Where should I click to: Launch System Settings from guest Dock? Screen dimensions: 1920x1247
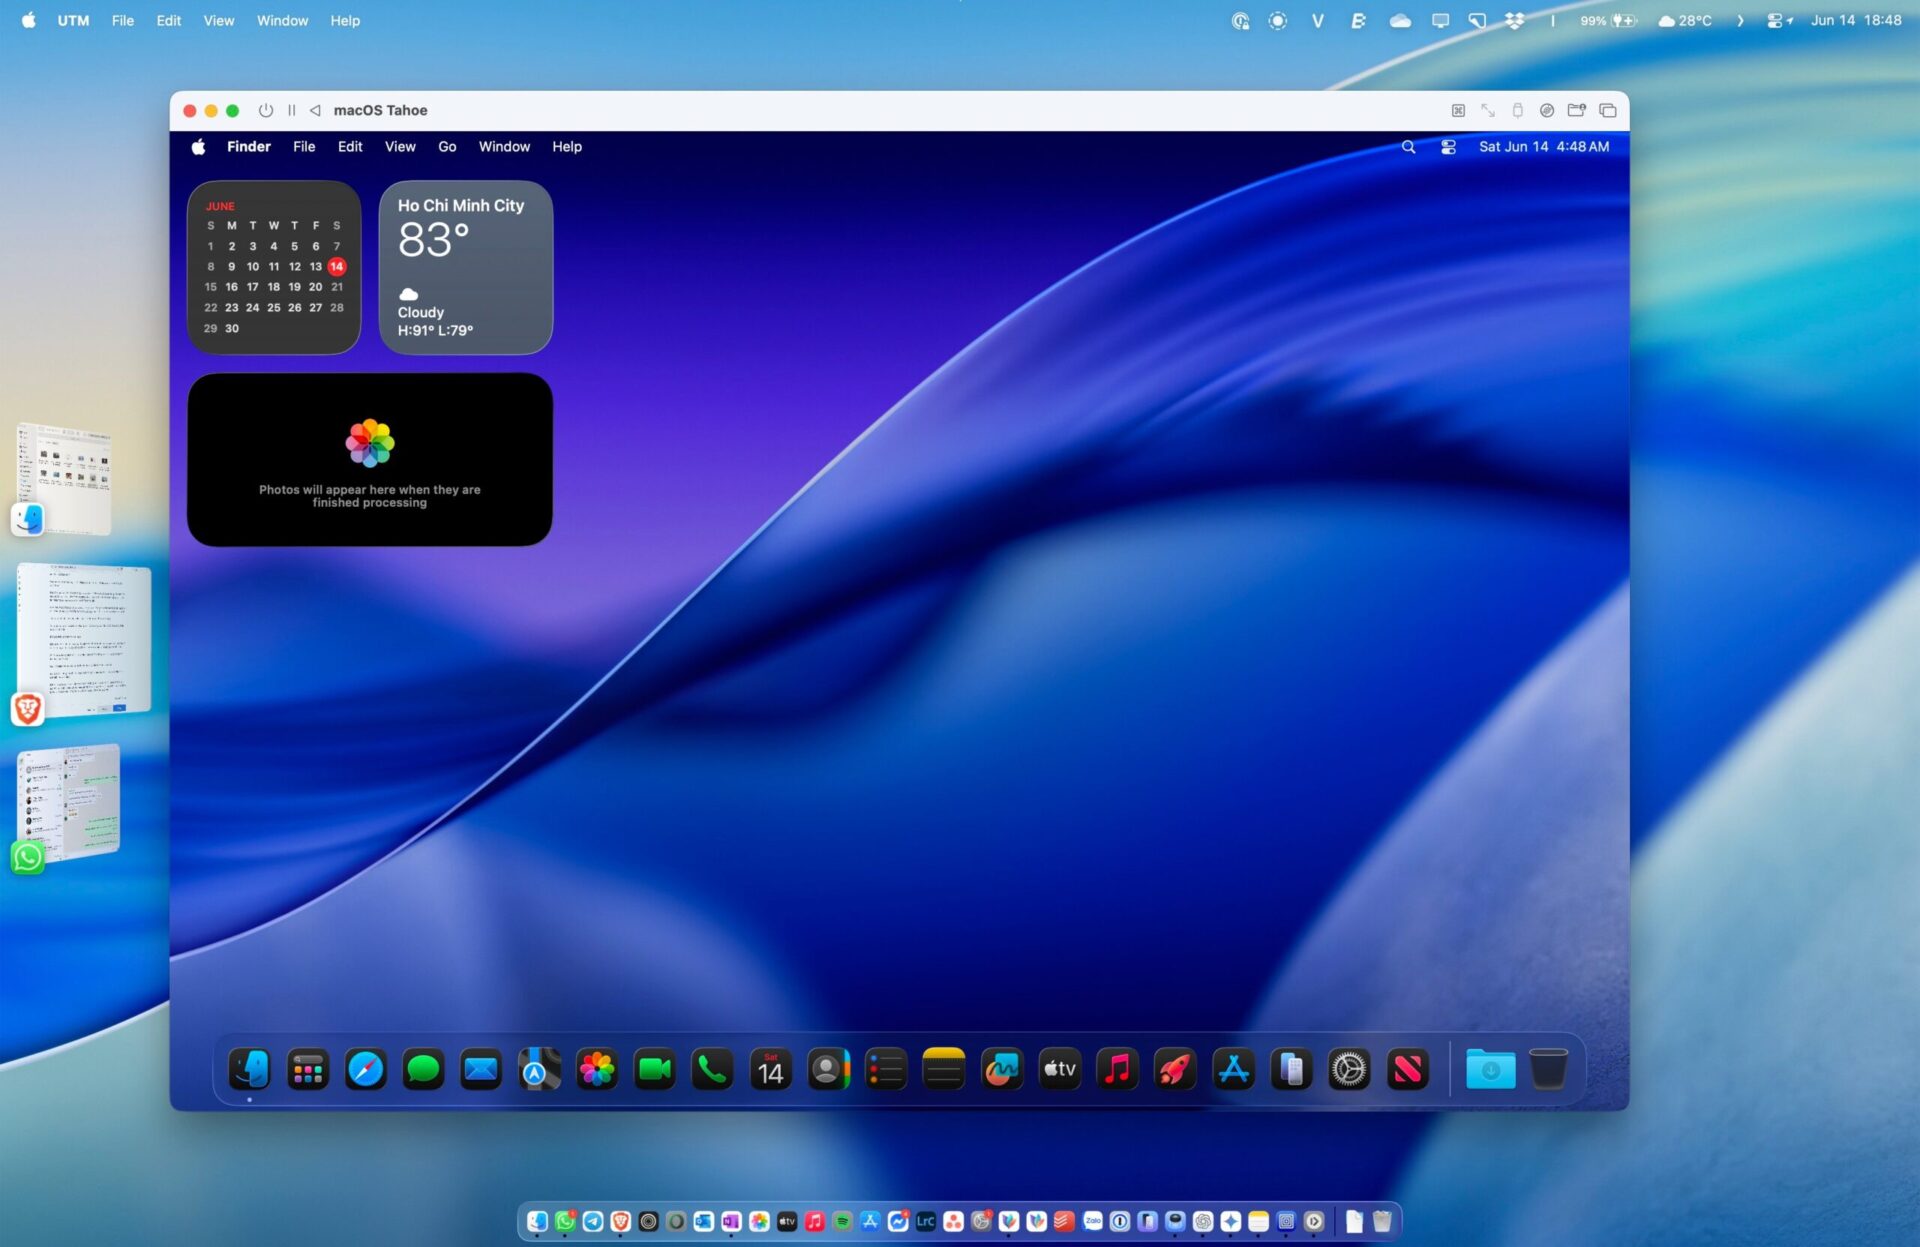click(1348, 1070)
